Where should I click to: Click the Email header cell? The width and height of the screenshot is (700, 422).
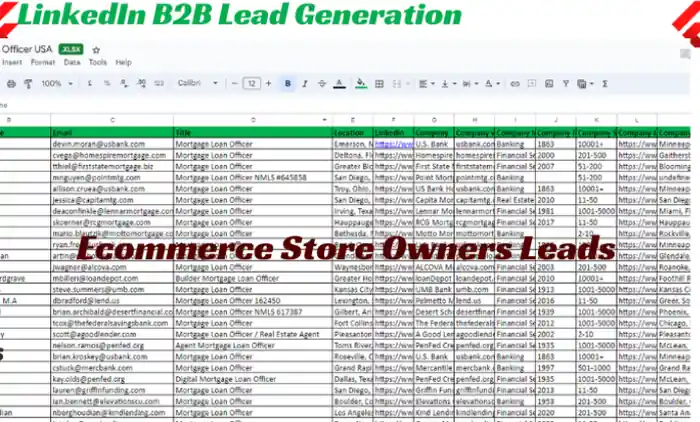click(112, 133)
